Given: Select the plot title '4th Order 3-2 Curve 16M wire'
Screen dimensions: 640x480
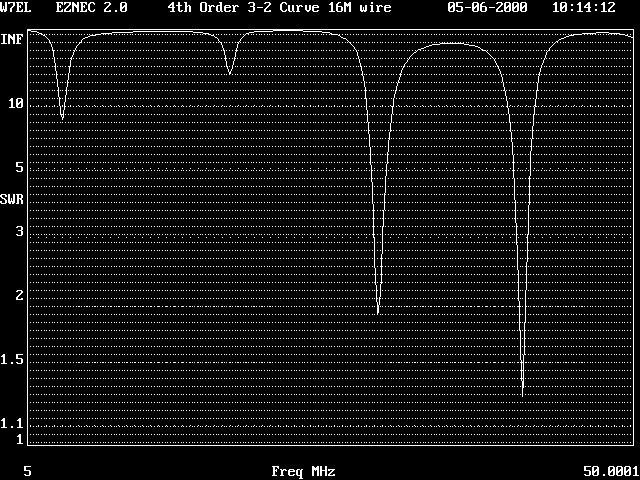Looking at the screenshot, I should 279,7.
